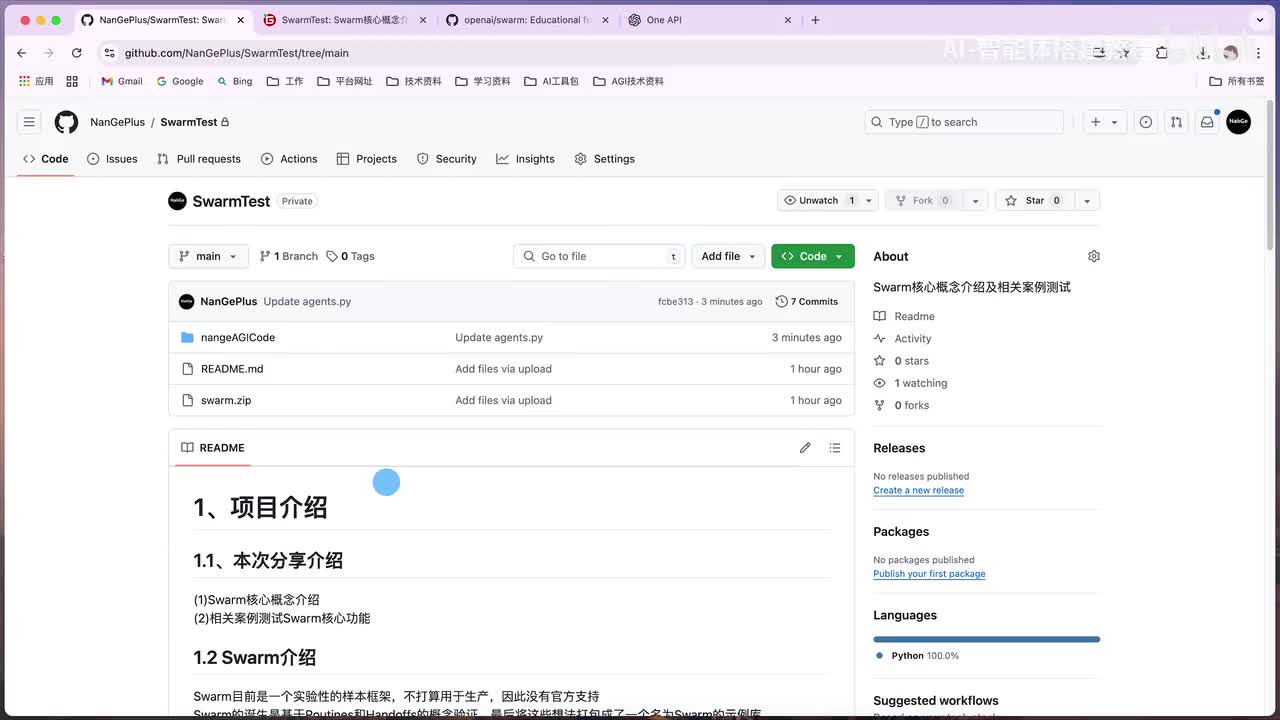1280x720 pixels.
Task: Click the browser back arrow
Action: point(22,53)
